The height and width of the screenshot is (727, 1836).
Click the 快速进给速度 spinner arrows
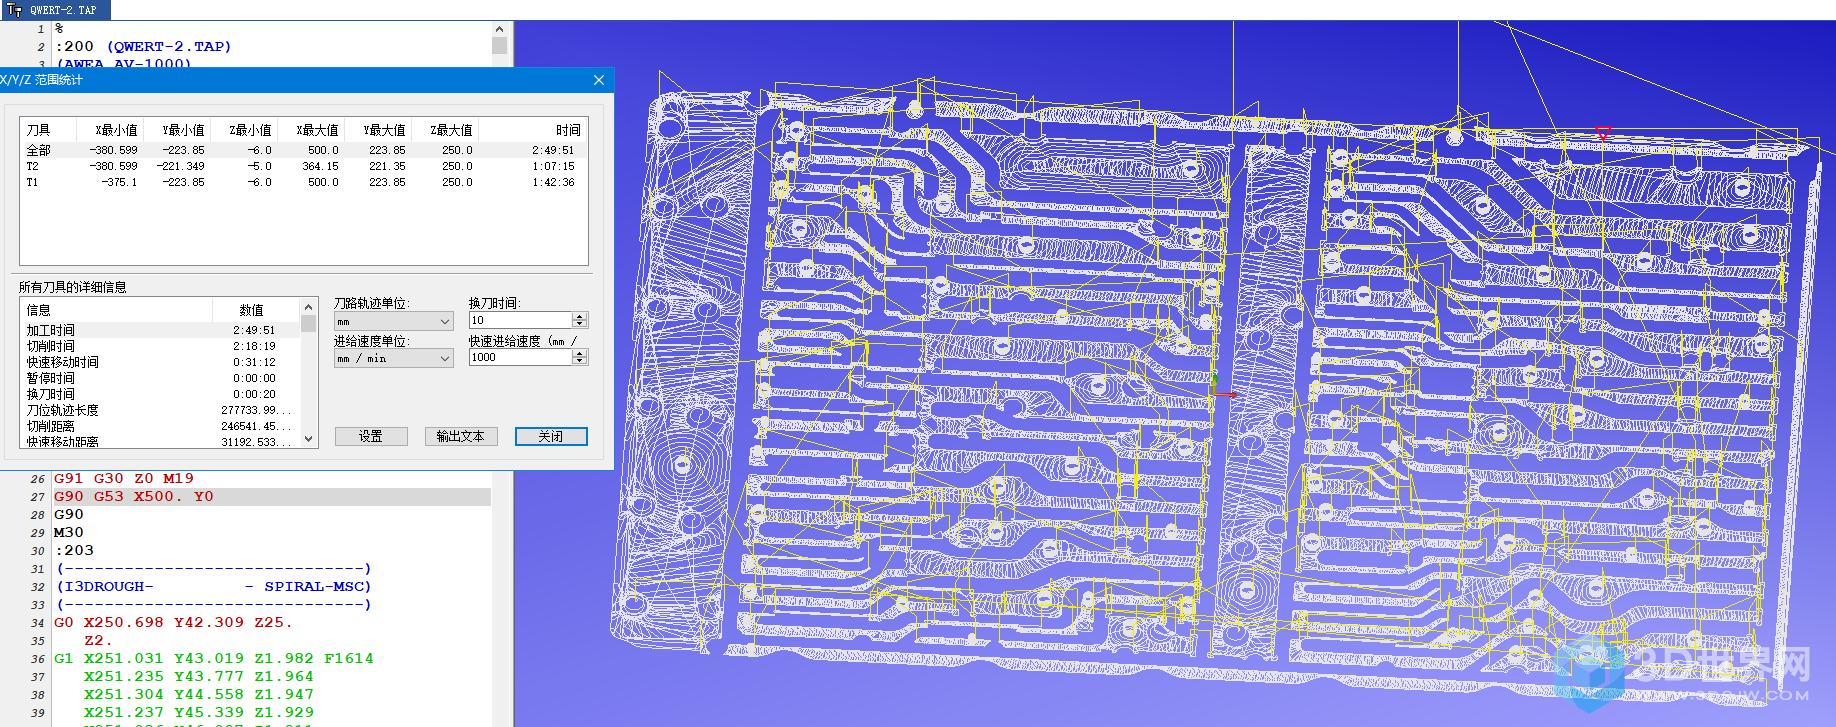580,357
